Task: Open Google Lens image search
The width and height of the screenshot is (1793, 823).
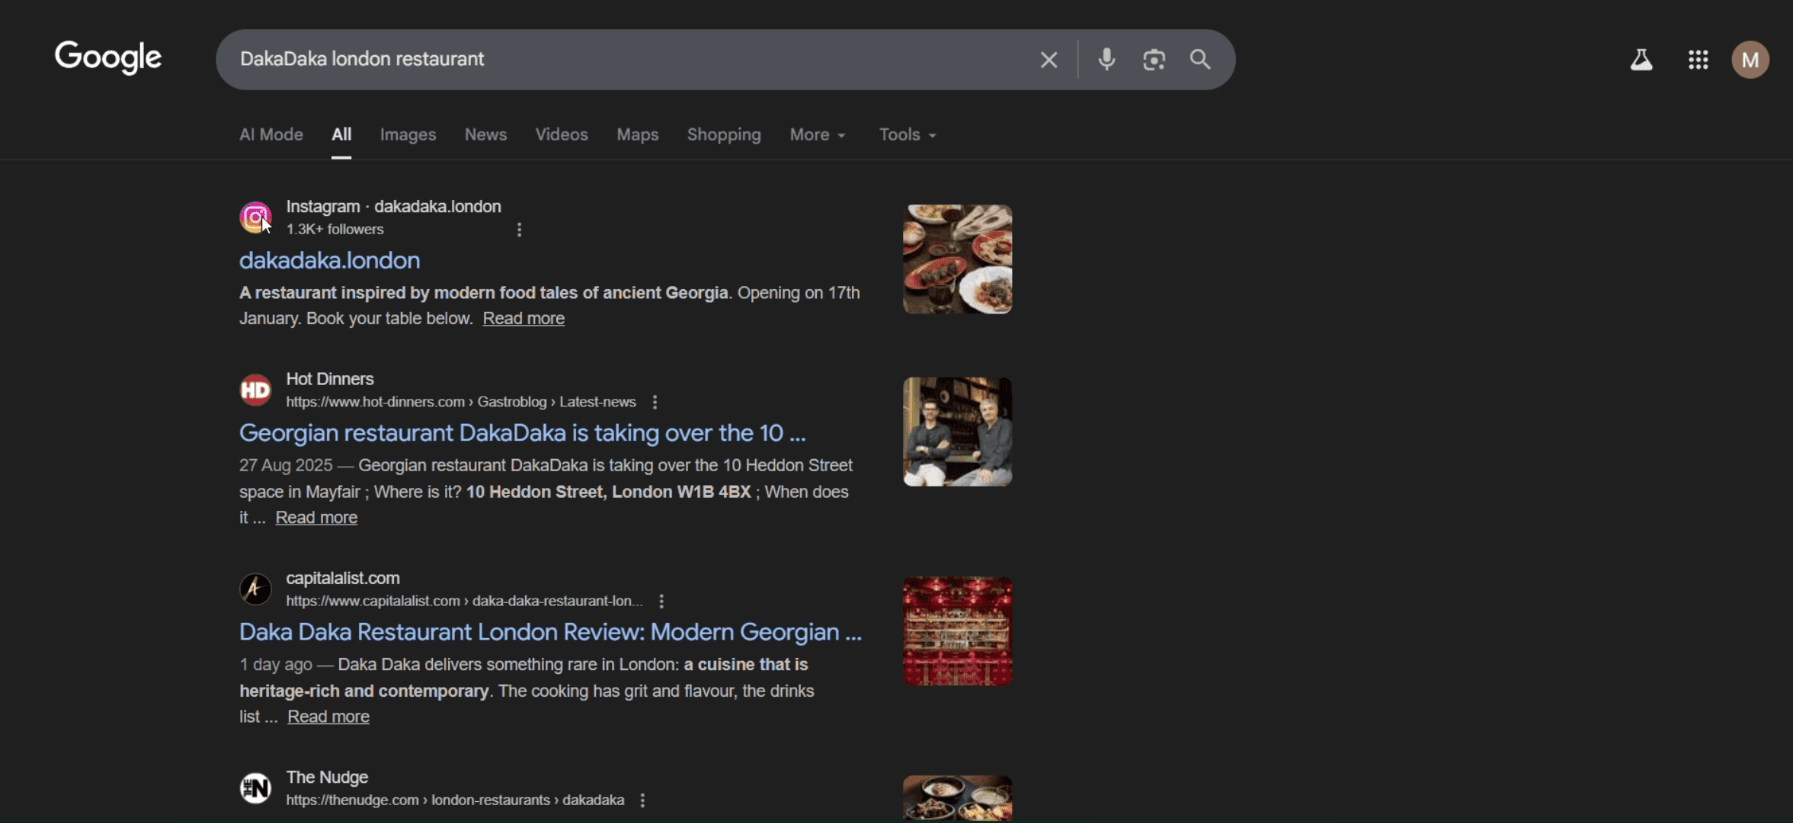Action: pyautogui.click(x=1154, y=60)
